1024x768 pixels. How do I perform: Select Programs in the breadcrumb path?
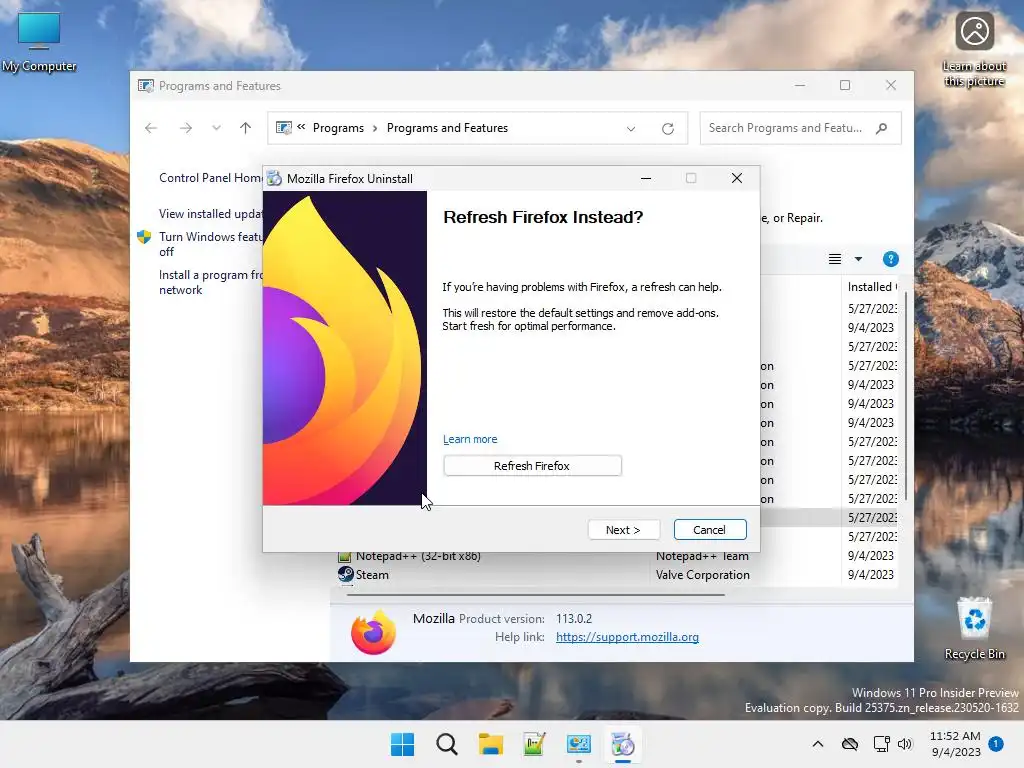(338, 128)
